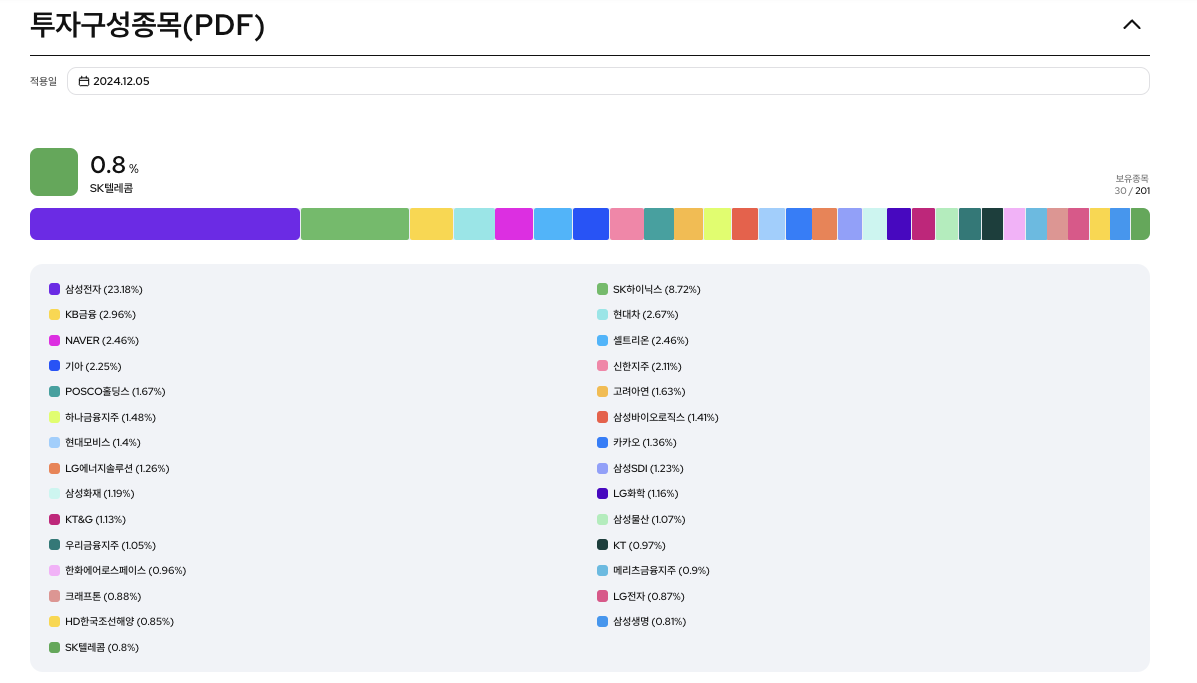Select the LG화학 dark indigo bar segment

click(x=899, y=224)
